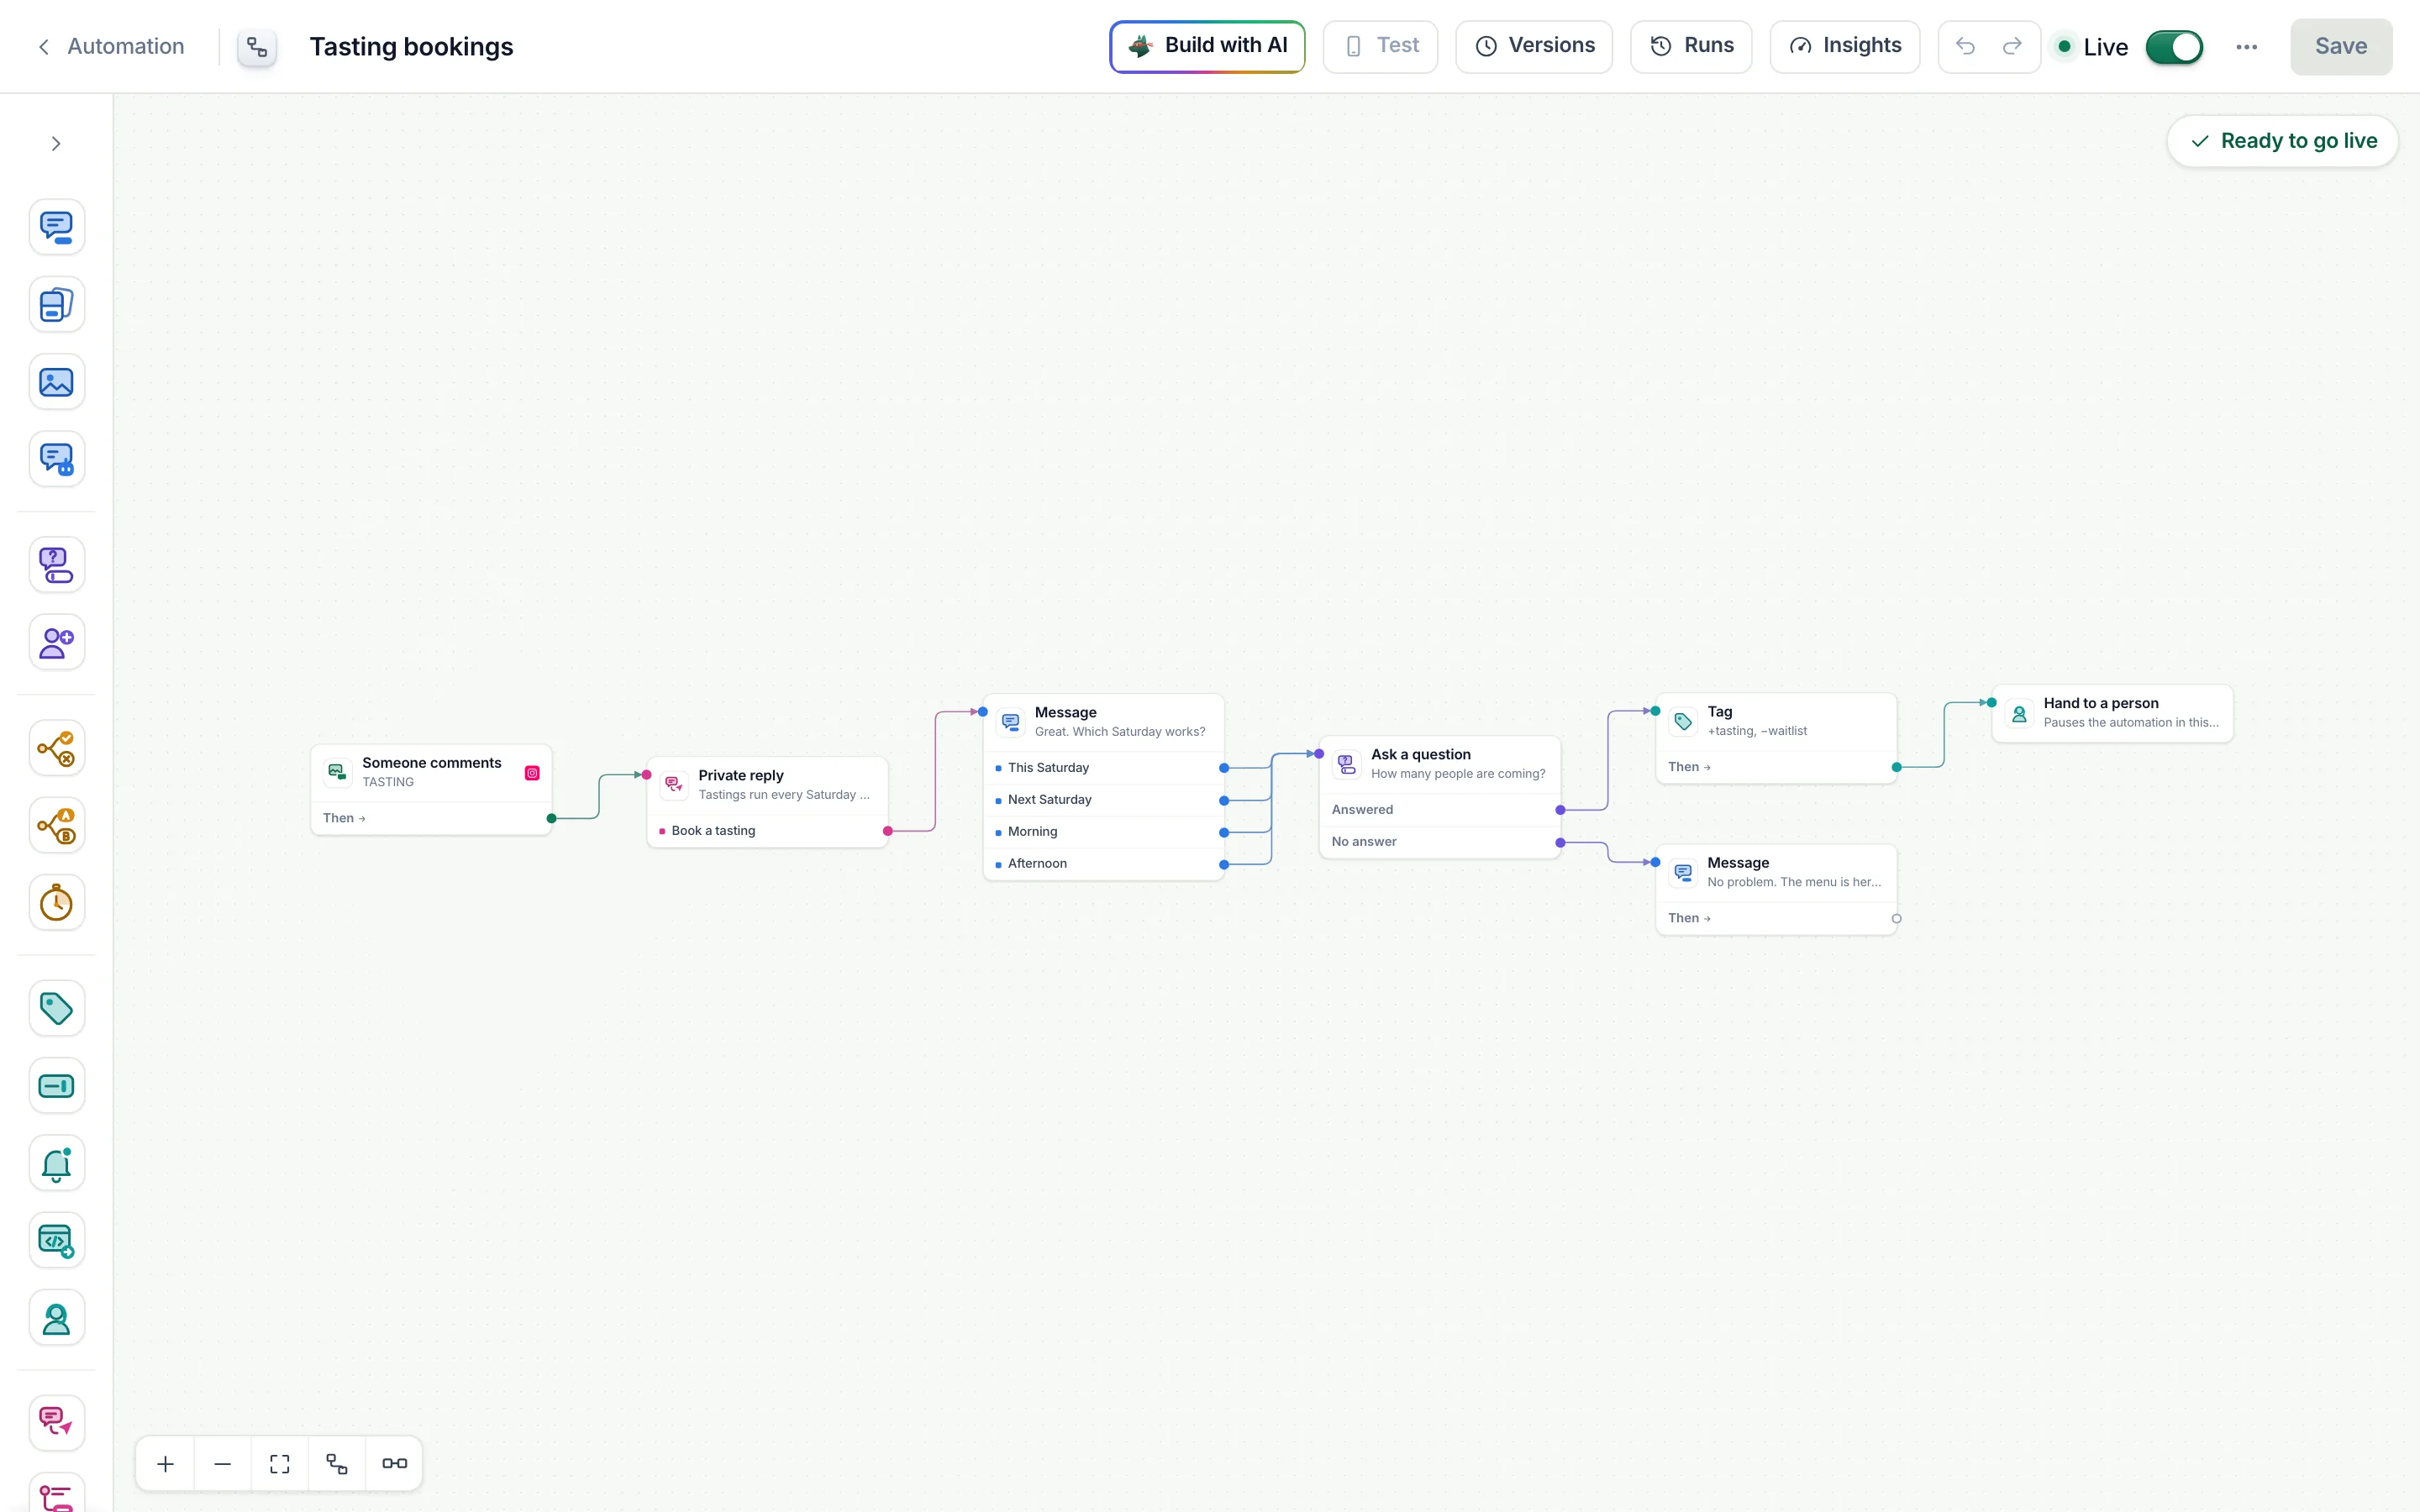The height and width of the screenshot is (1512, 2420).
Task: Add Hand to a person from sidebar
Action: pos(56,1318)
